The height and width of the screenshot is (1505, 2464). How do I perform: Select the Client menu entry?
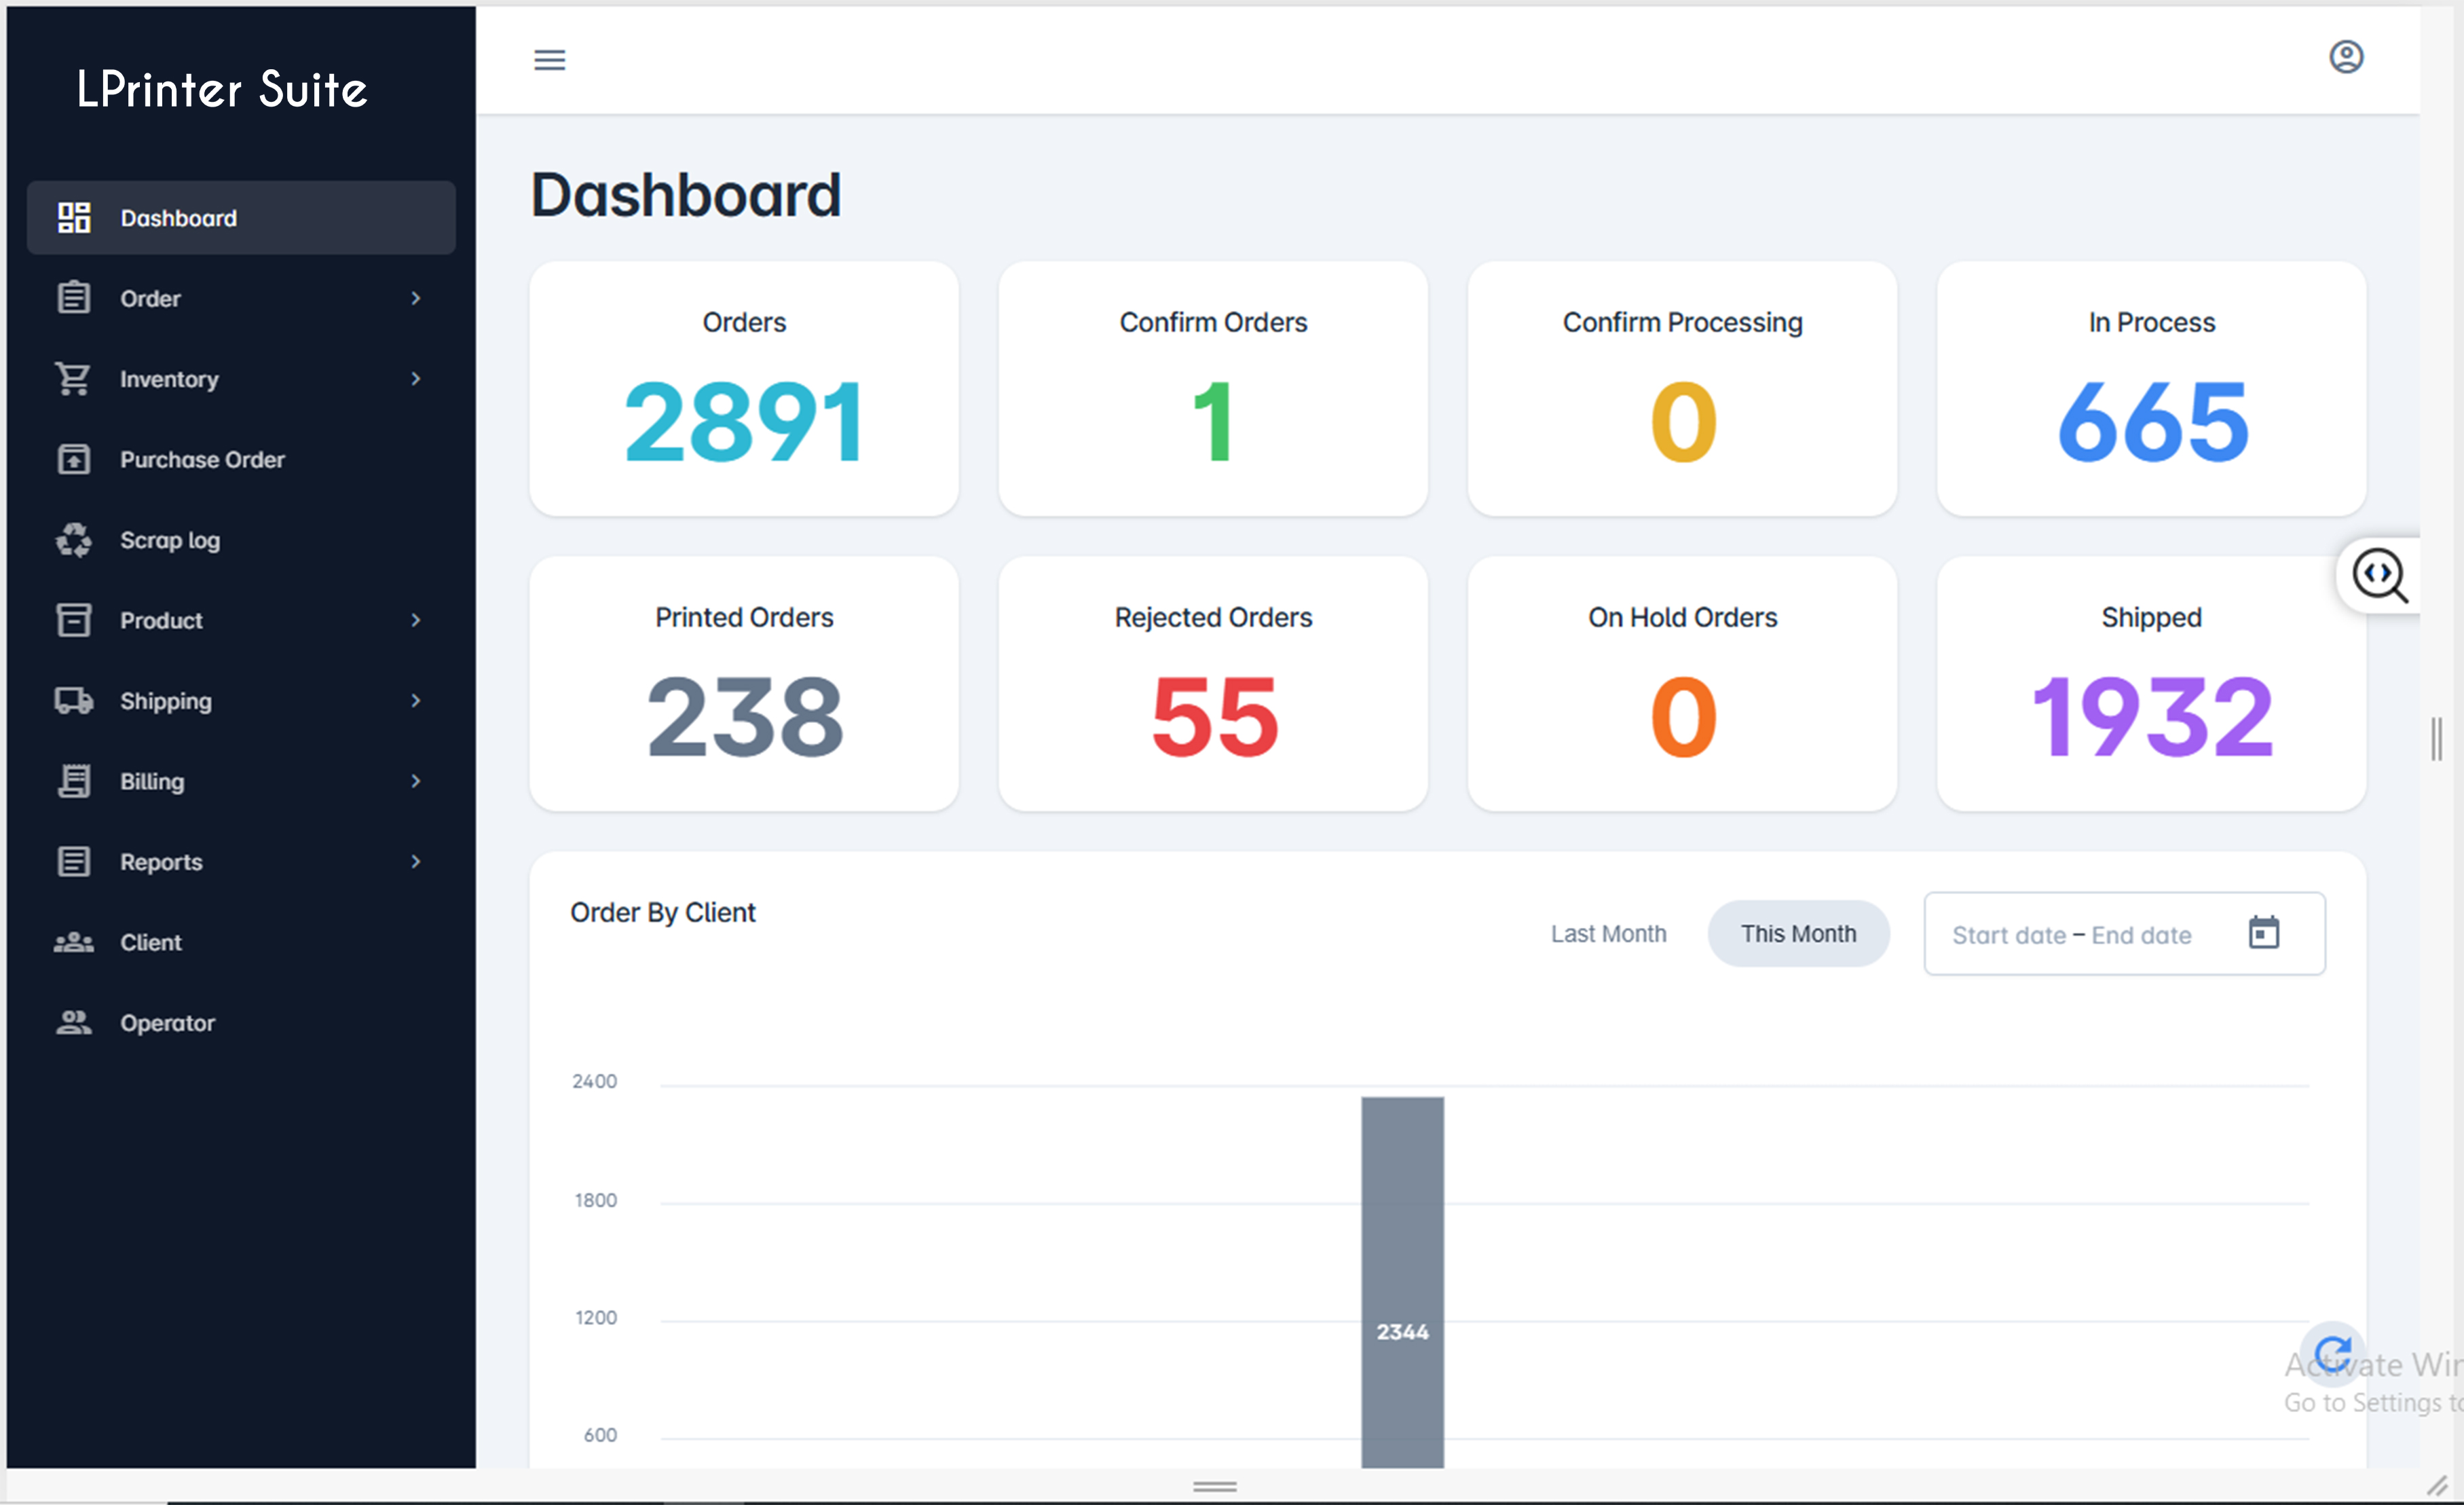click(150, 942)
